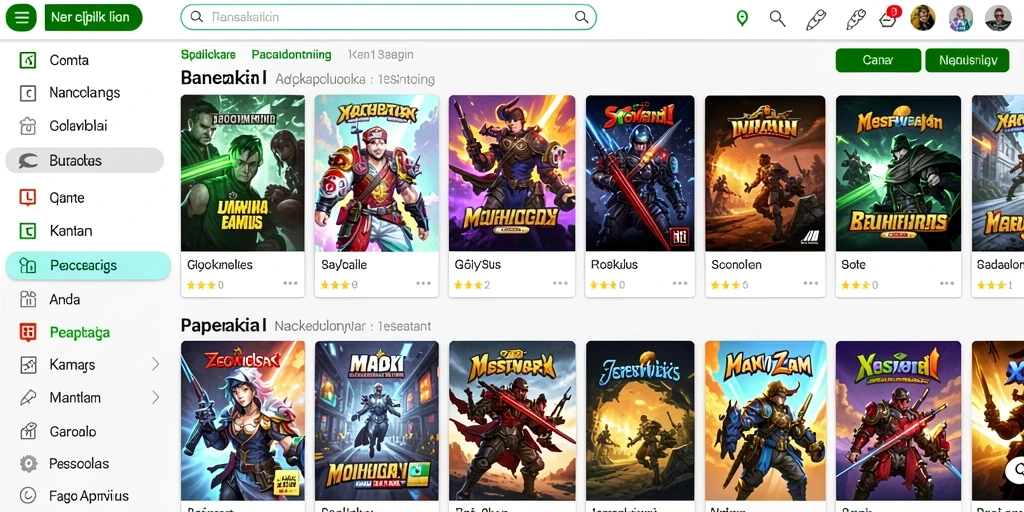Open the 'ManiZam' game thumbnail in the second row

(x=765, y=421)
